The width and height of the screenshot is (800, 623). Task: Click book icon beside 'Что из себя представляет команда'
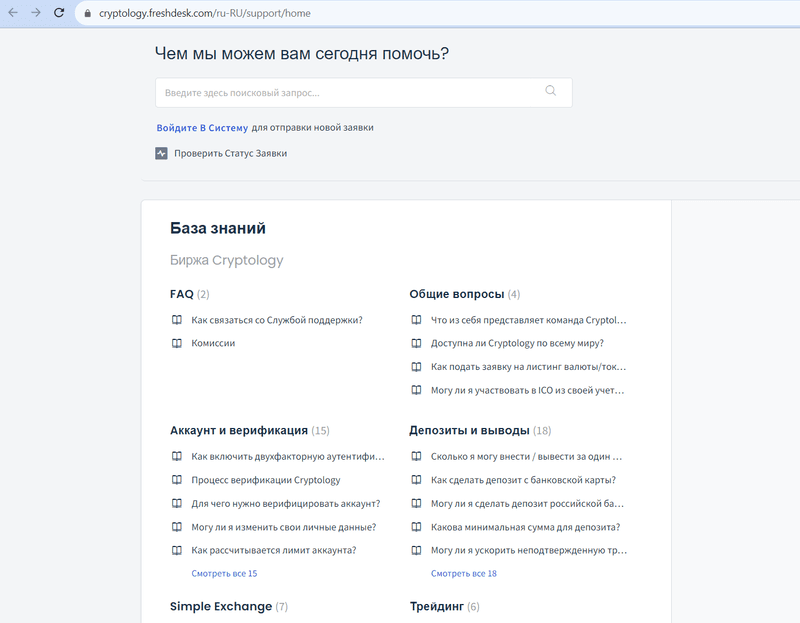(x=416, y=320)
